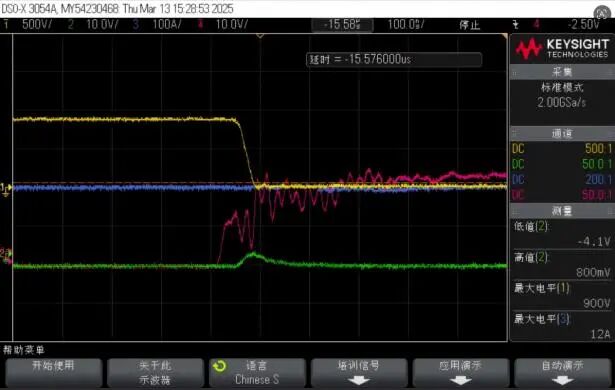This screenshot has height=390, width=615.
Task: Click the 停止 run status indicator
Action: pos(469,25)
